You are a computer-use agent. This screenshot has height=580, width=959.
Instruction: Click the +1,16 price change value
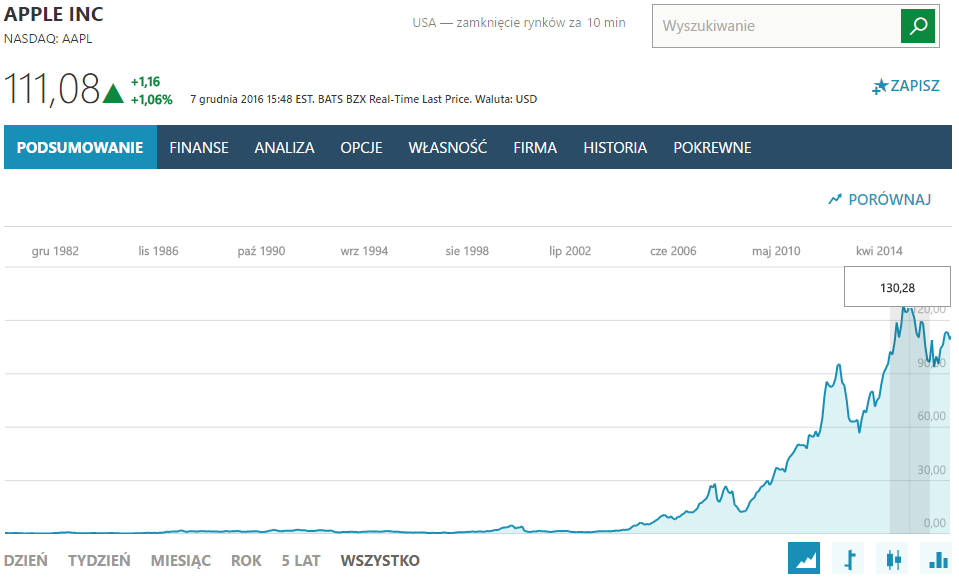(x=146, y=81)
